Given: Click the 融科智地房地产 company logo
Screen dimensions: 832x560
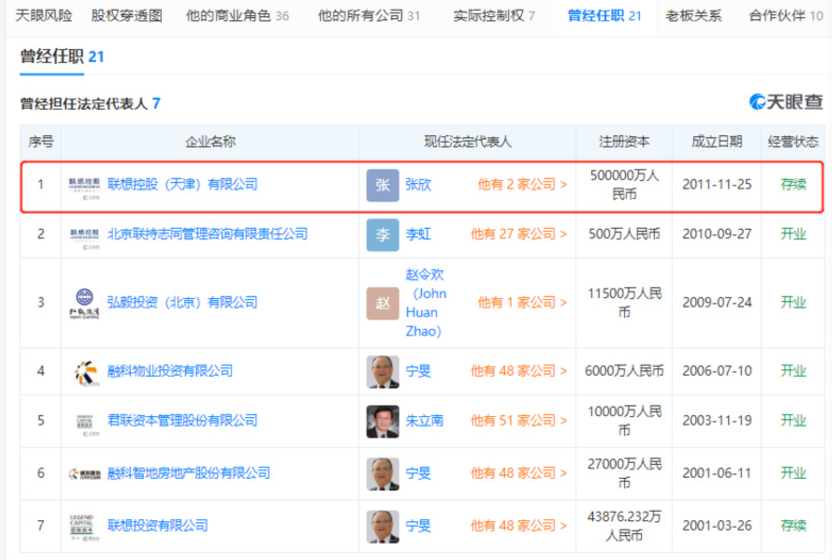Looking at the screenshot, I should click(84, 474).
